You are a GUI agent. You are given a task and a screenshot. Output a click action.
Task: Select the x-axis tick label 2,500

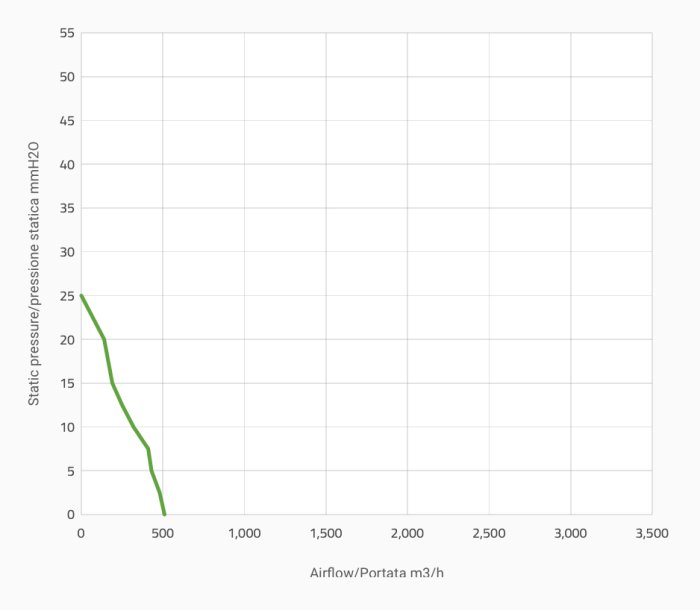[489, 534]
